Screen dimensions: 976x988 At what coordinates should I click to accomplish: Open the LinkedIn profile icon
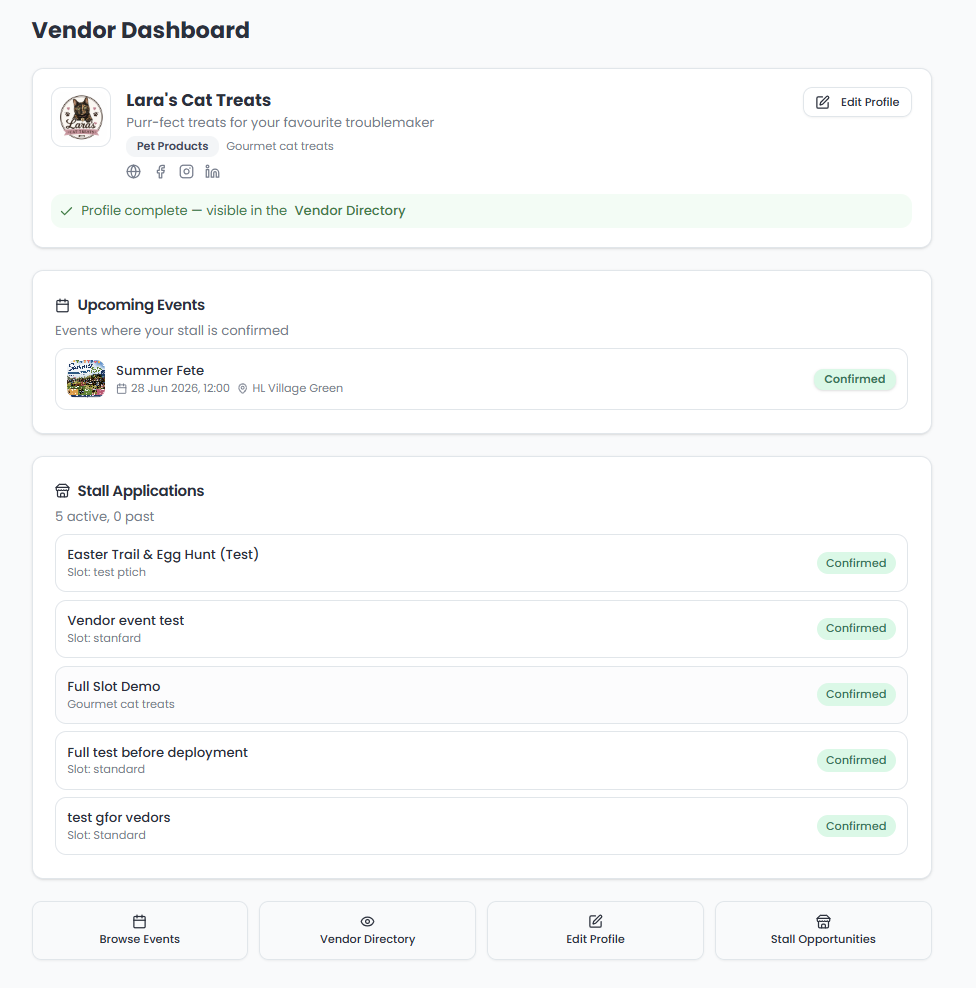[212, 171]
